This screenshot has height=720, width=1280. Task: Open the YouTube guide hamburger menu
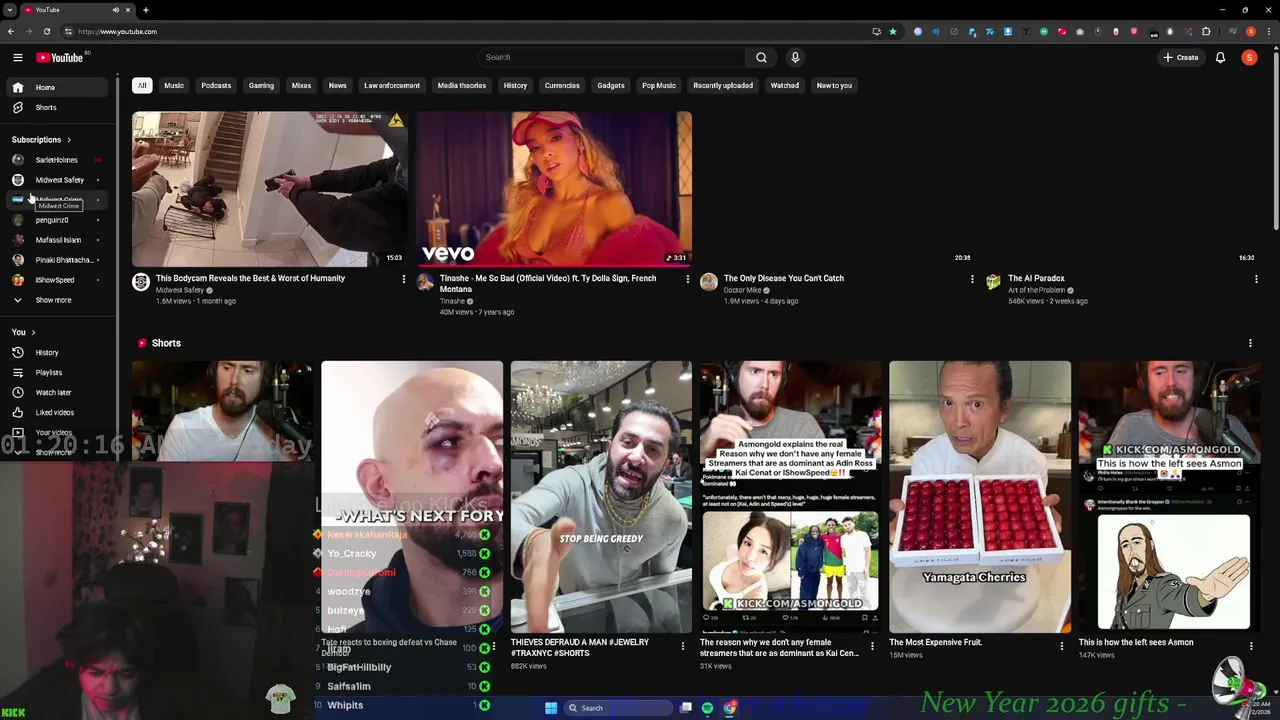pos(17,57)
